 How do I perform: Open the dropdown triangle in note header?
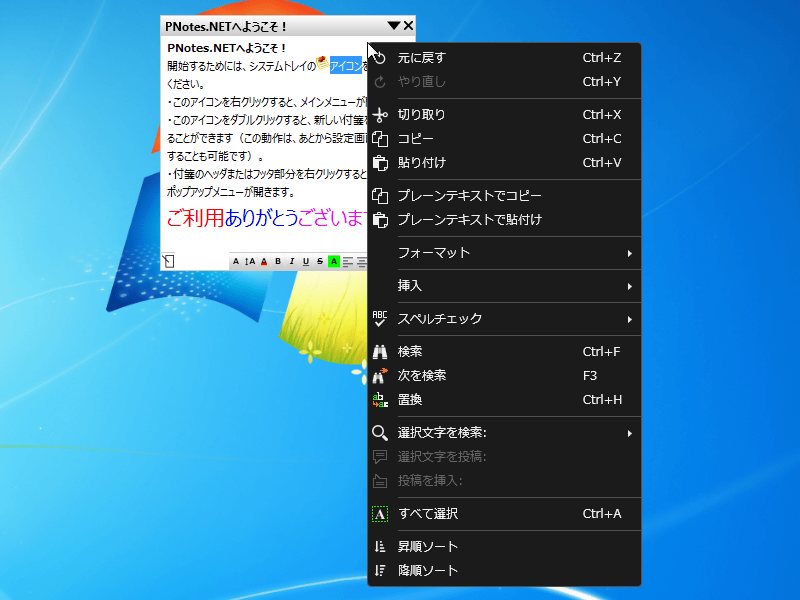(394, 26)
